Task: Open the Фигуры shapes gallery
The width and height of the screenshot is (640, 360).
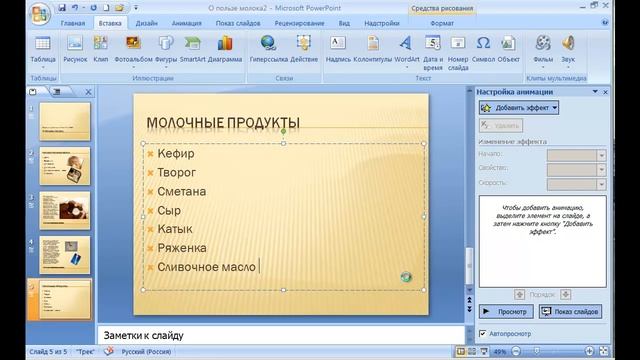Action: pyautogui.click(x=166, y=51)
